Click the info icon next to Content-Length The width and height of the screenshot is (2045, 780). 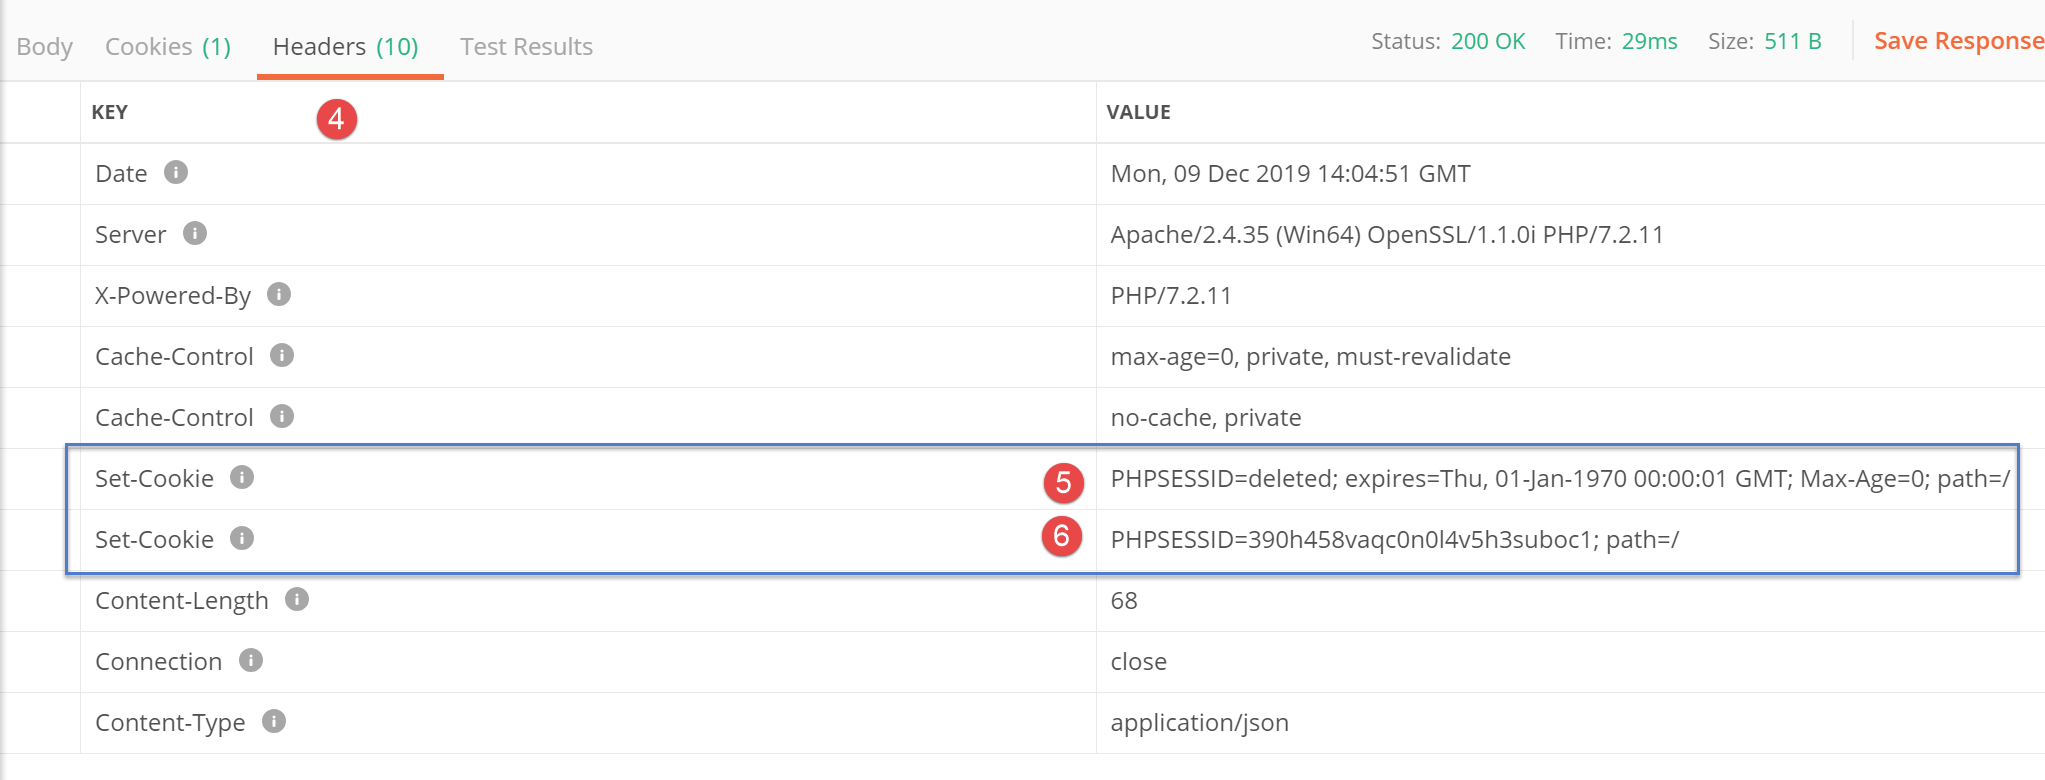click(x=297, y=599)
